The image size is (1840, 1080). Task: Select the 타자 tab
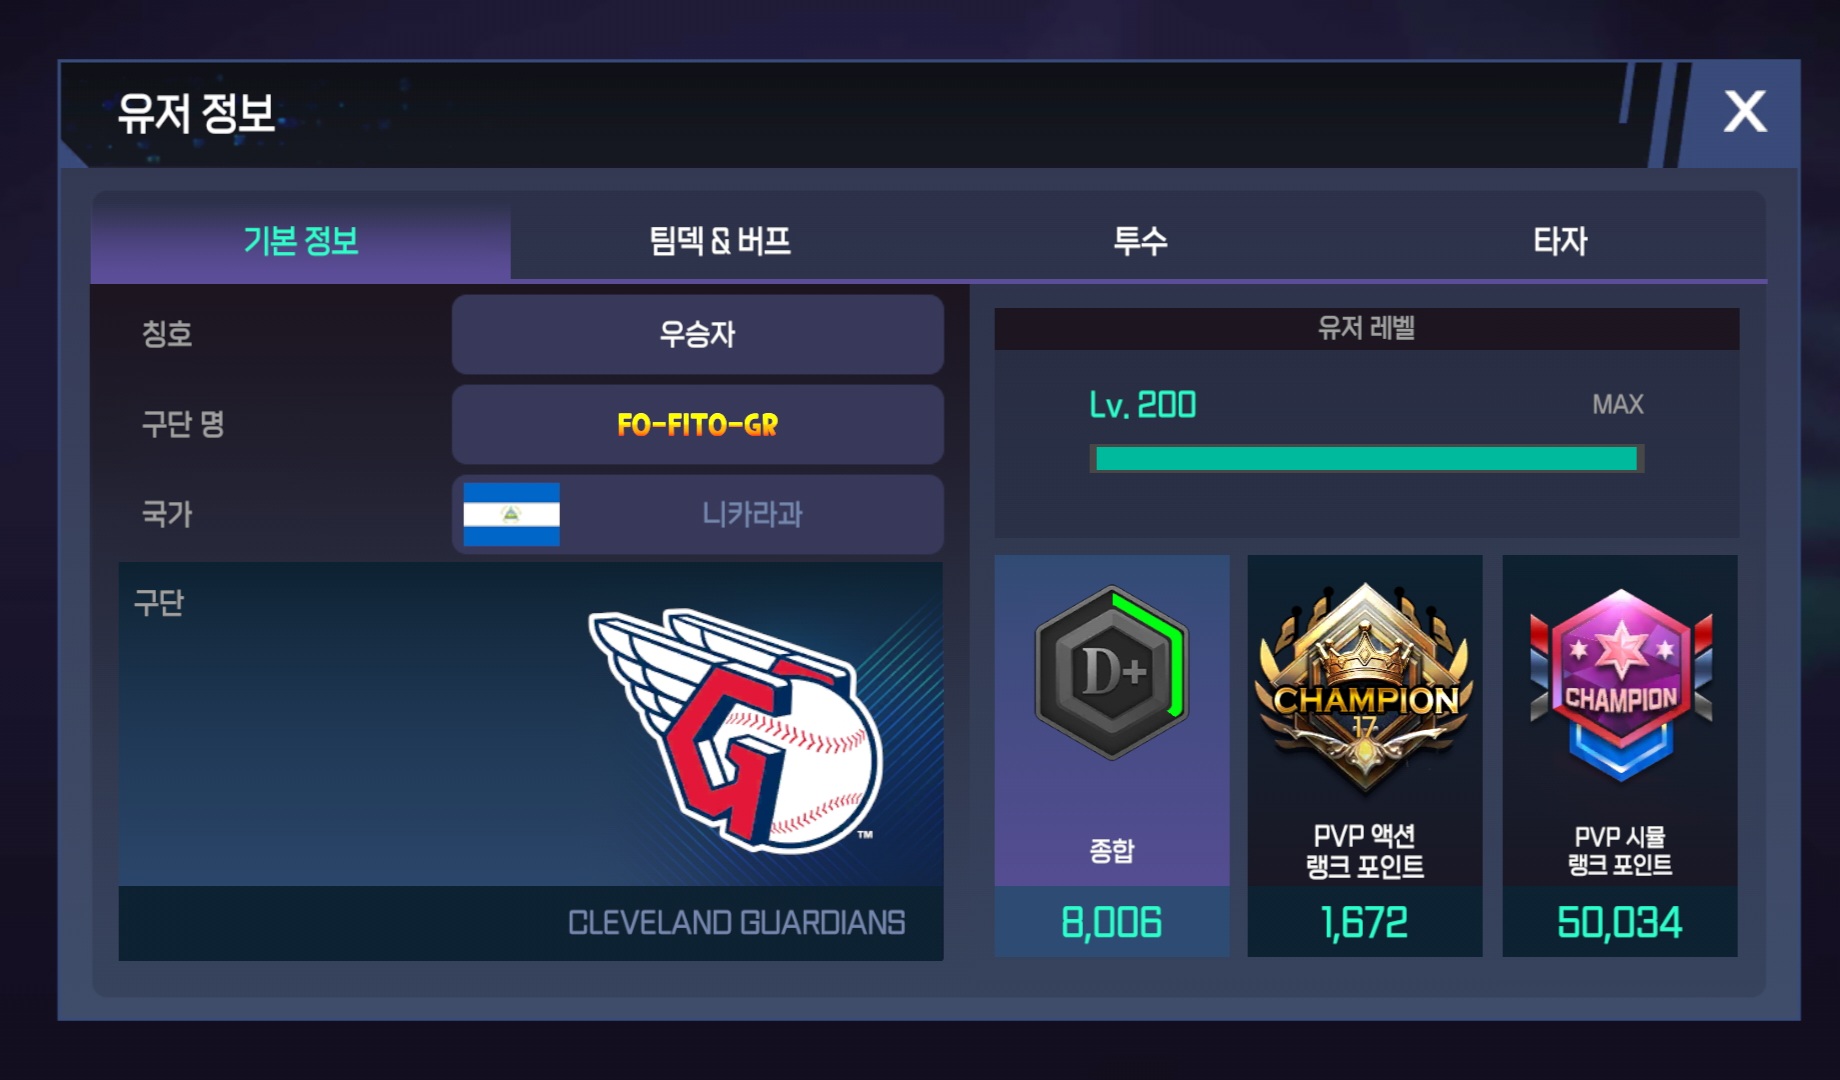click(1559, 240)
